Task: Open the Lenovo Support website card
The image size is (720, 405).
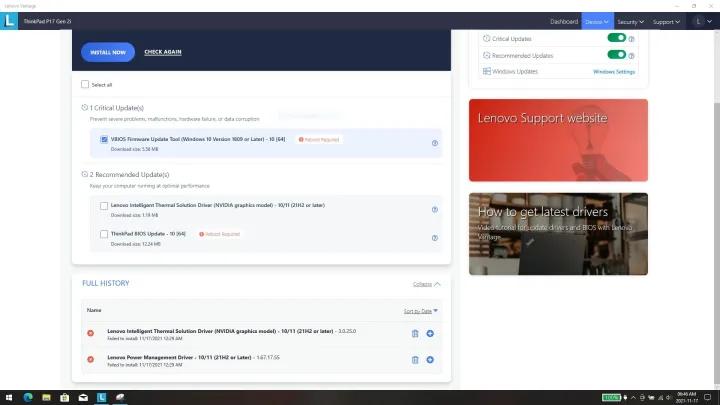Action: [x=558, y=140]
